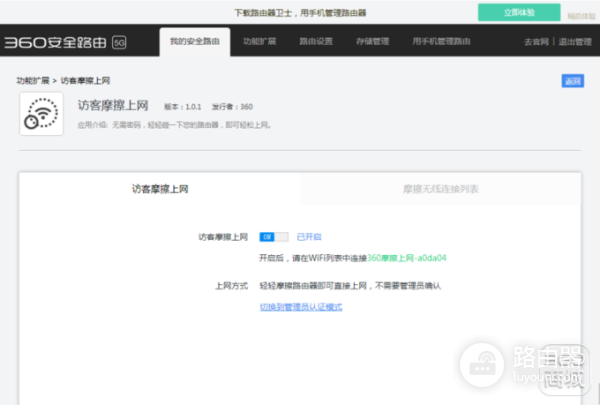Click the blue 返回 button

click(x=572, y=81)
